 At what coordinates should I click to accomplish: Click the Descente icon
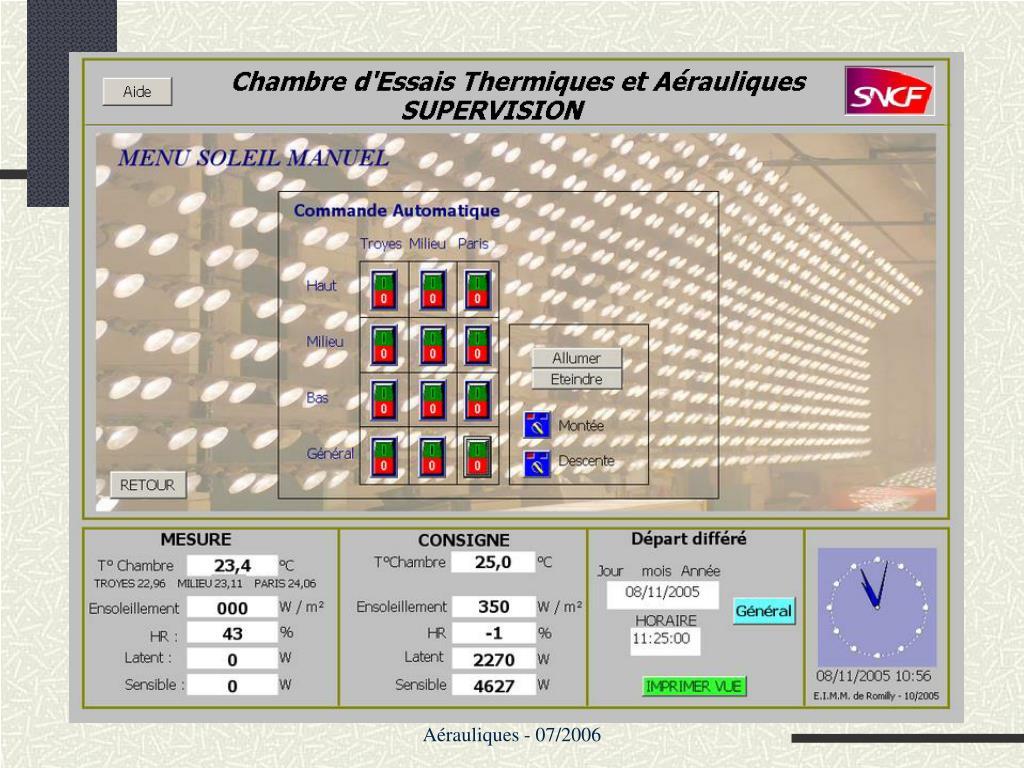click(537, 464)
